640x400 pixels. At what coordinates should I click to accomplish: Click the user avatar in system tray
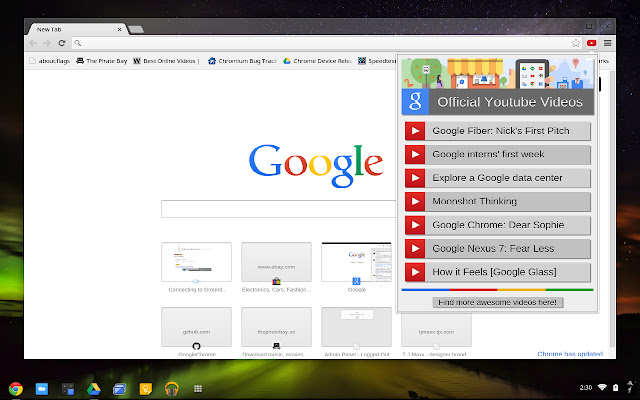coord(631,387)
